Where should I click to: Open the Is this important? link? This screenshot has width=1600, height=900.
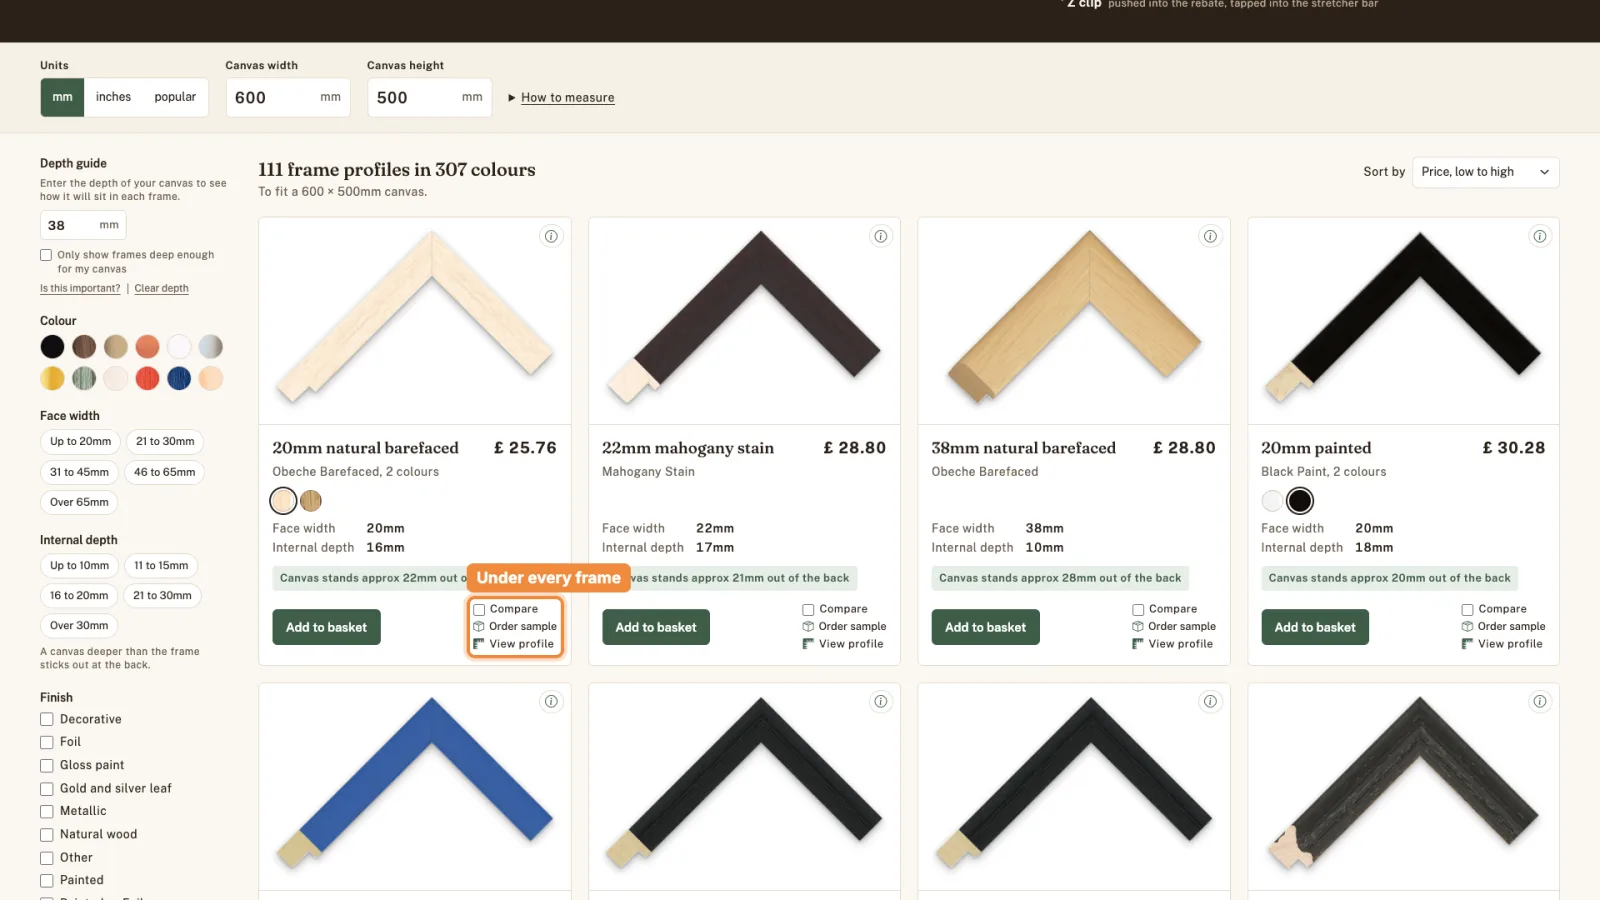[x=80, y=288]
